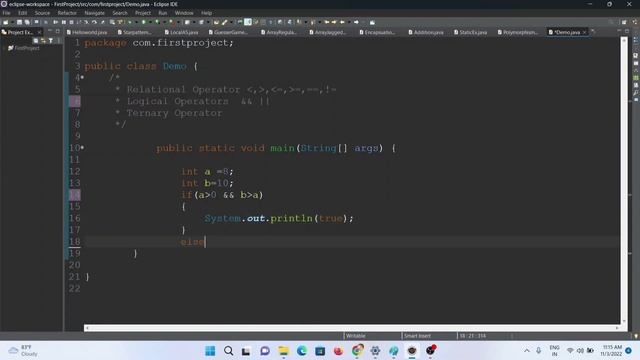Open the Run menu
Image resolution: width=640 pixels, height=360 pixels.
click(162, 13)
